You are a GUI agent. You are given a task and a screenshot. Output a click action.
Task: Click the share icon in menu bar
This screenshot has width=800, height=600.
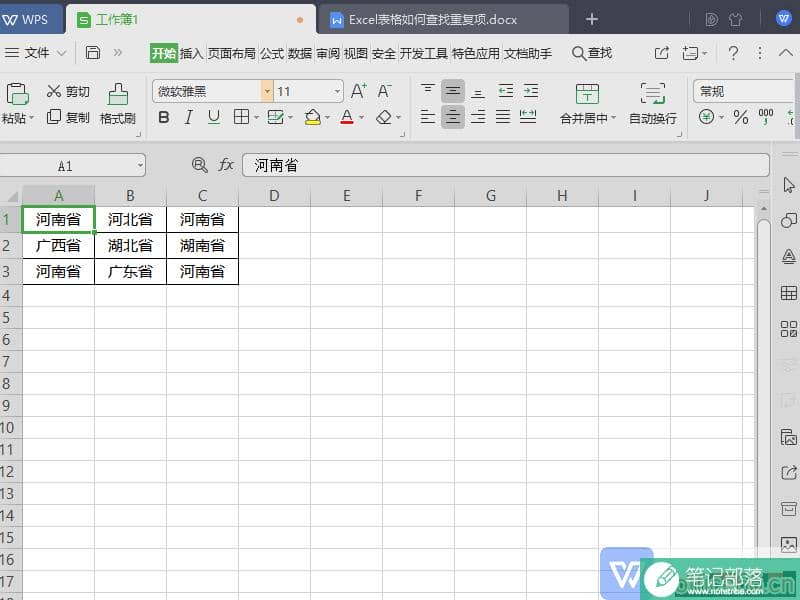point(661,53)
